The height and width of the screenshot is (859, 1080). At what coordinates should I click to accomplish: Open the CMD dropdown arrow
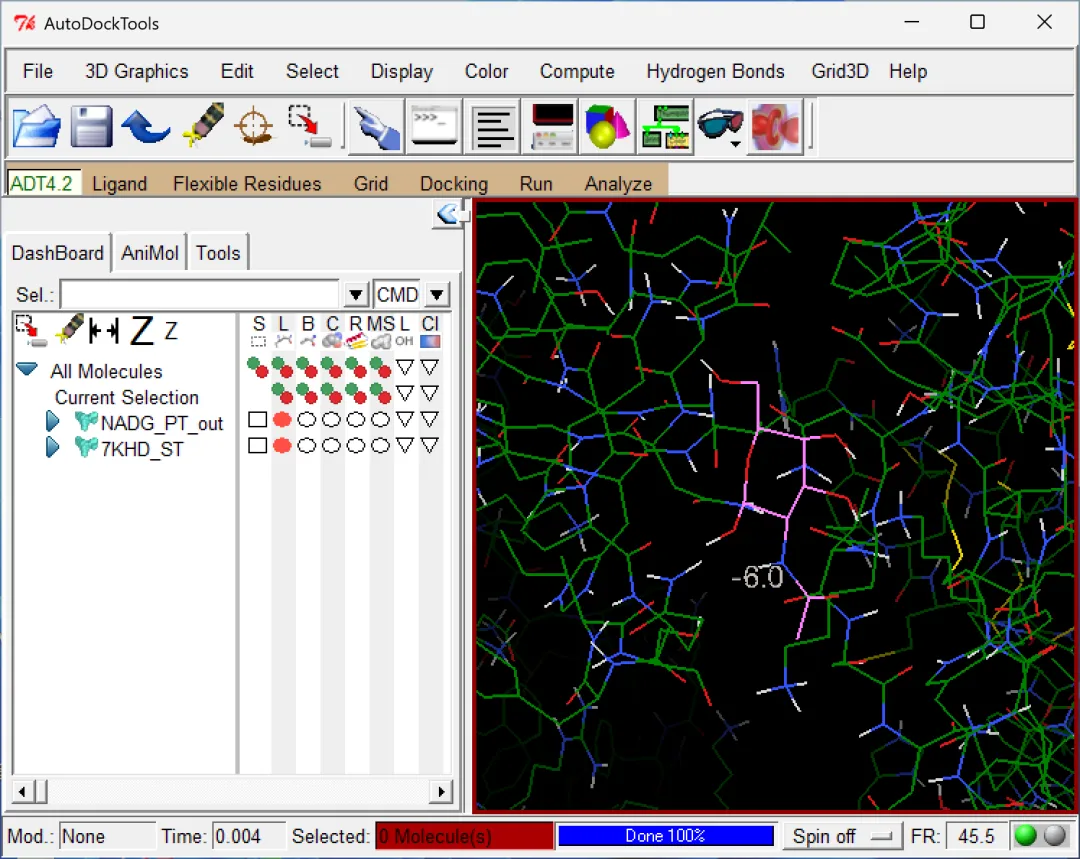click(x=437, y=295)
